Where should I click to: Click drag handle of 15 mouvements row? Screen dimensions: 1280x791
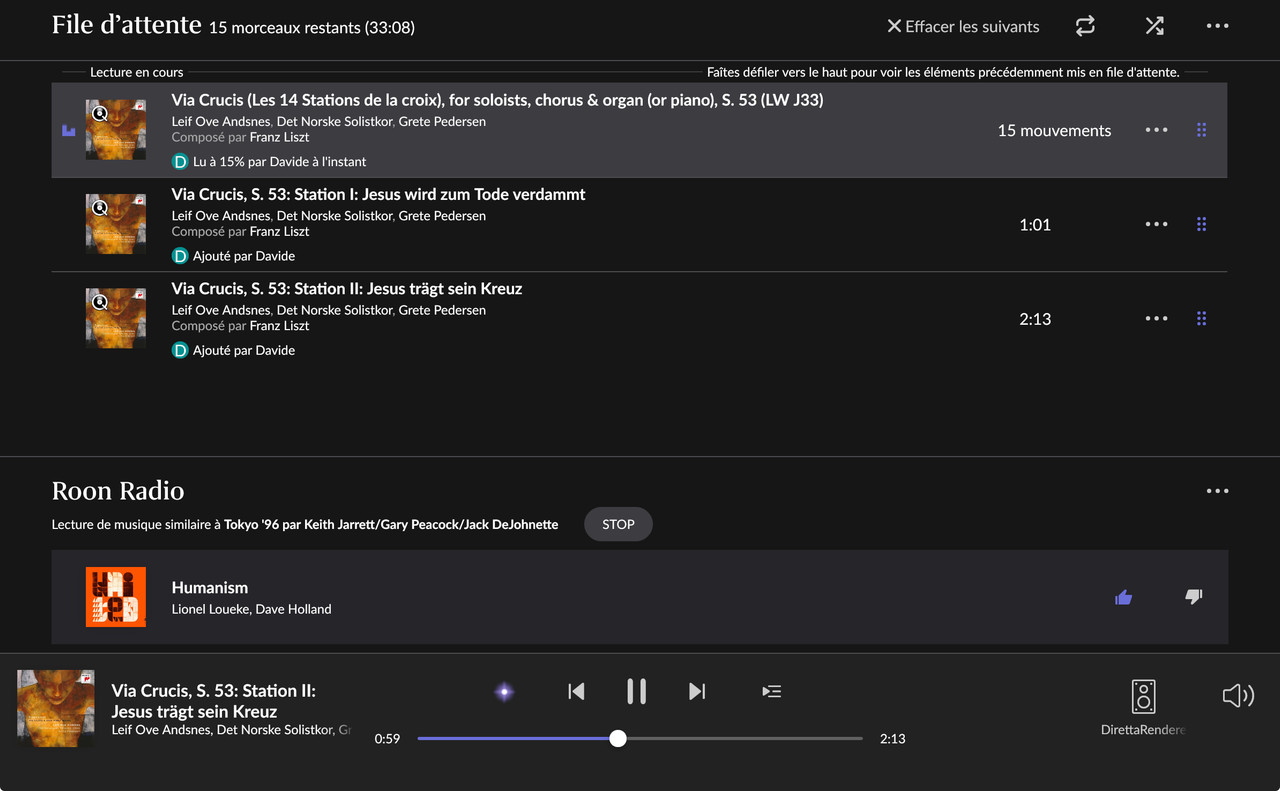point(1201,130)
